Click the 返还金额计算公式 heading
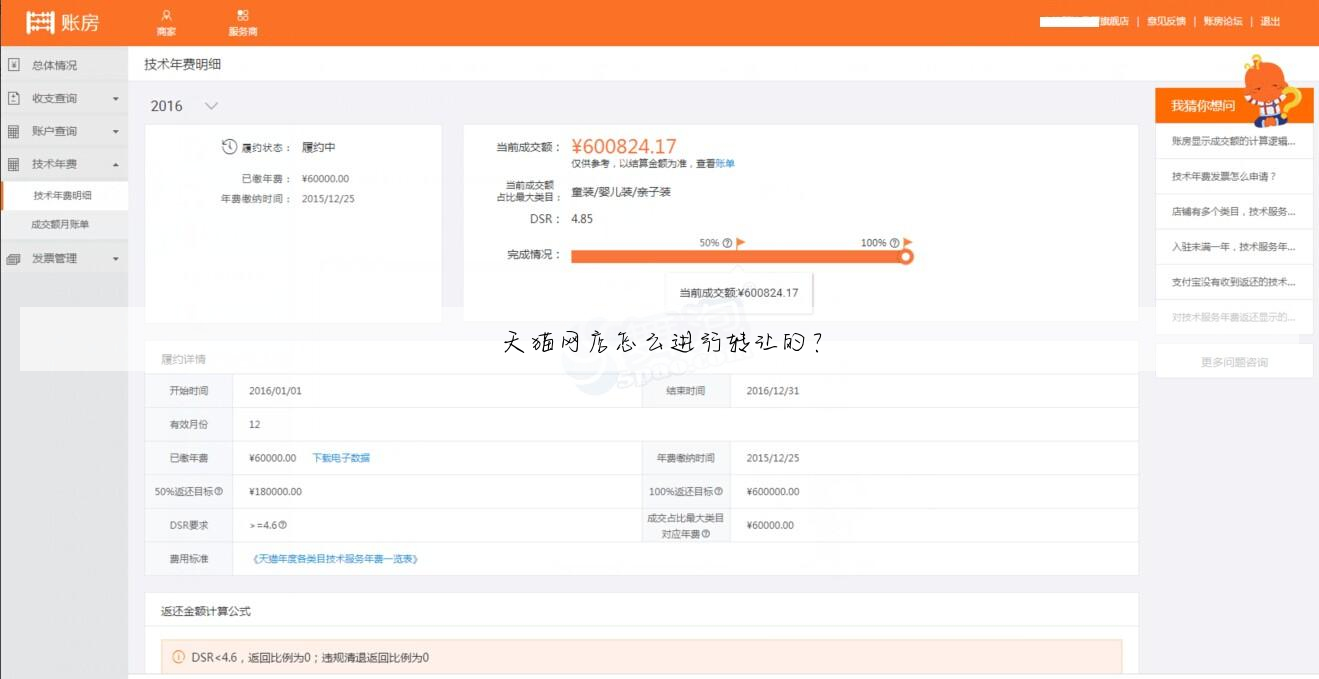The width and height of the screenshot is (1319, 679). [206, 611]
